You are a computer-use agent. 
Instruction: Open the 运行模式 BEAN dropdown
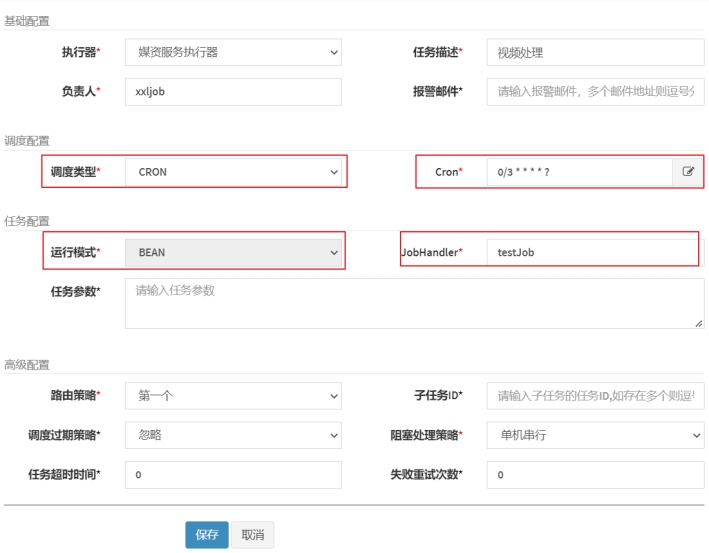(233, 253)
